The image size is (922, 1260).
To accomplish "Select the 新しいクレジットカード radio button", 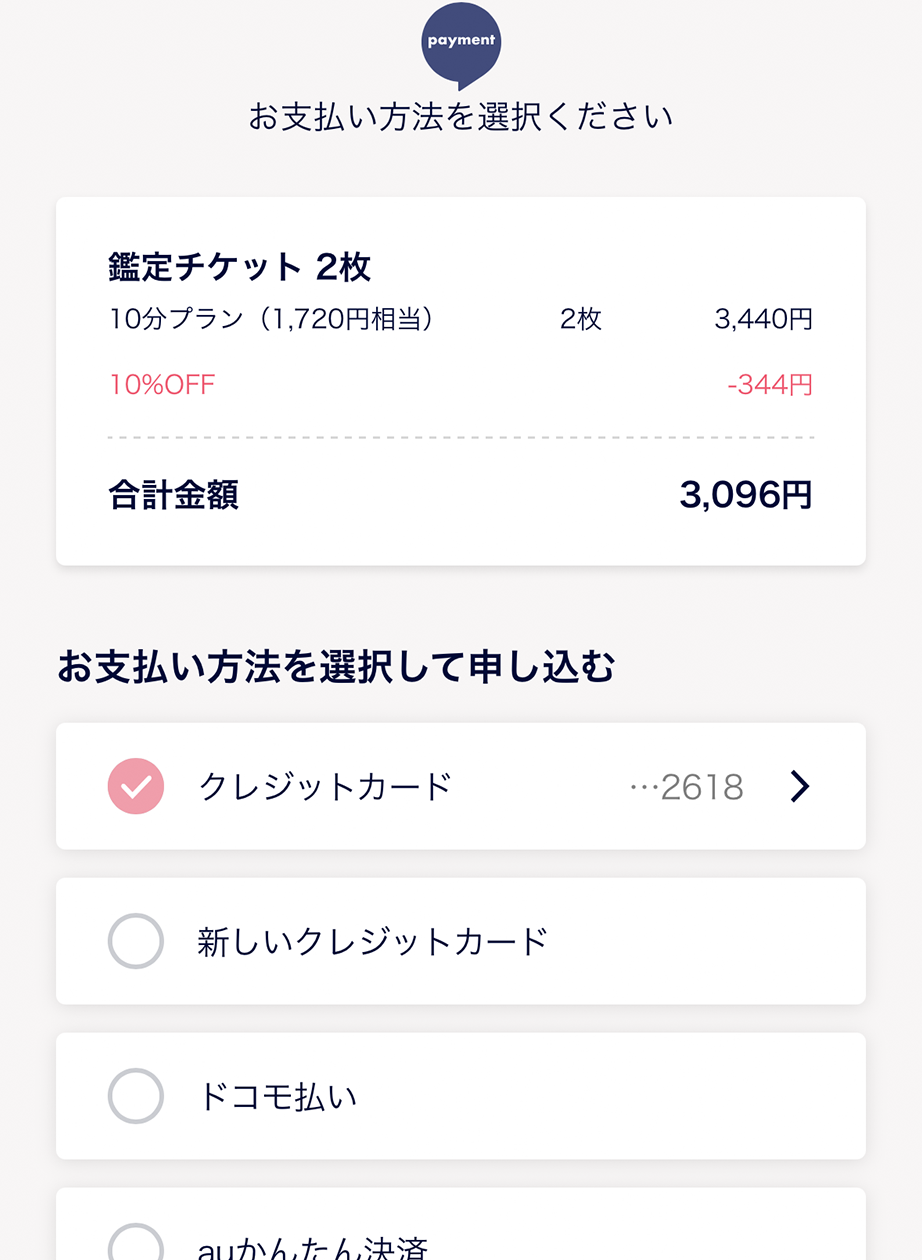I will click(135, 941).
